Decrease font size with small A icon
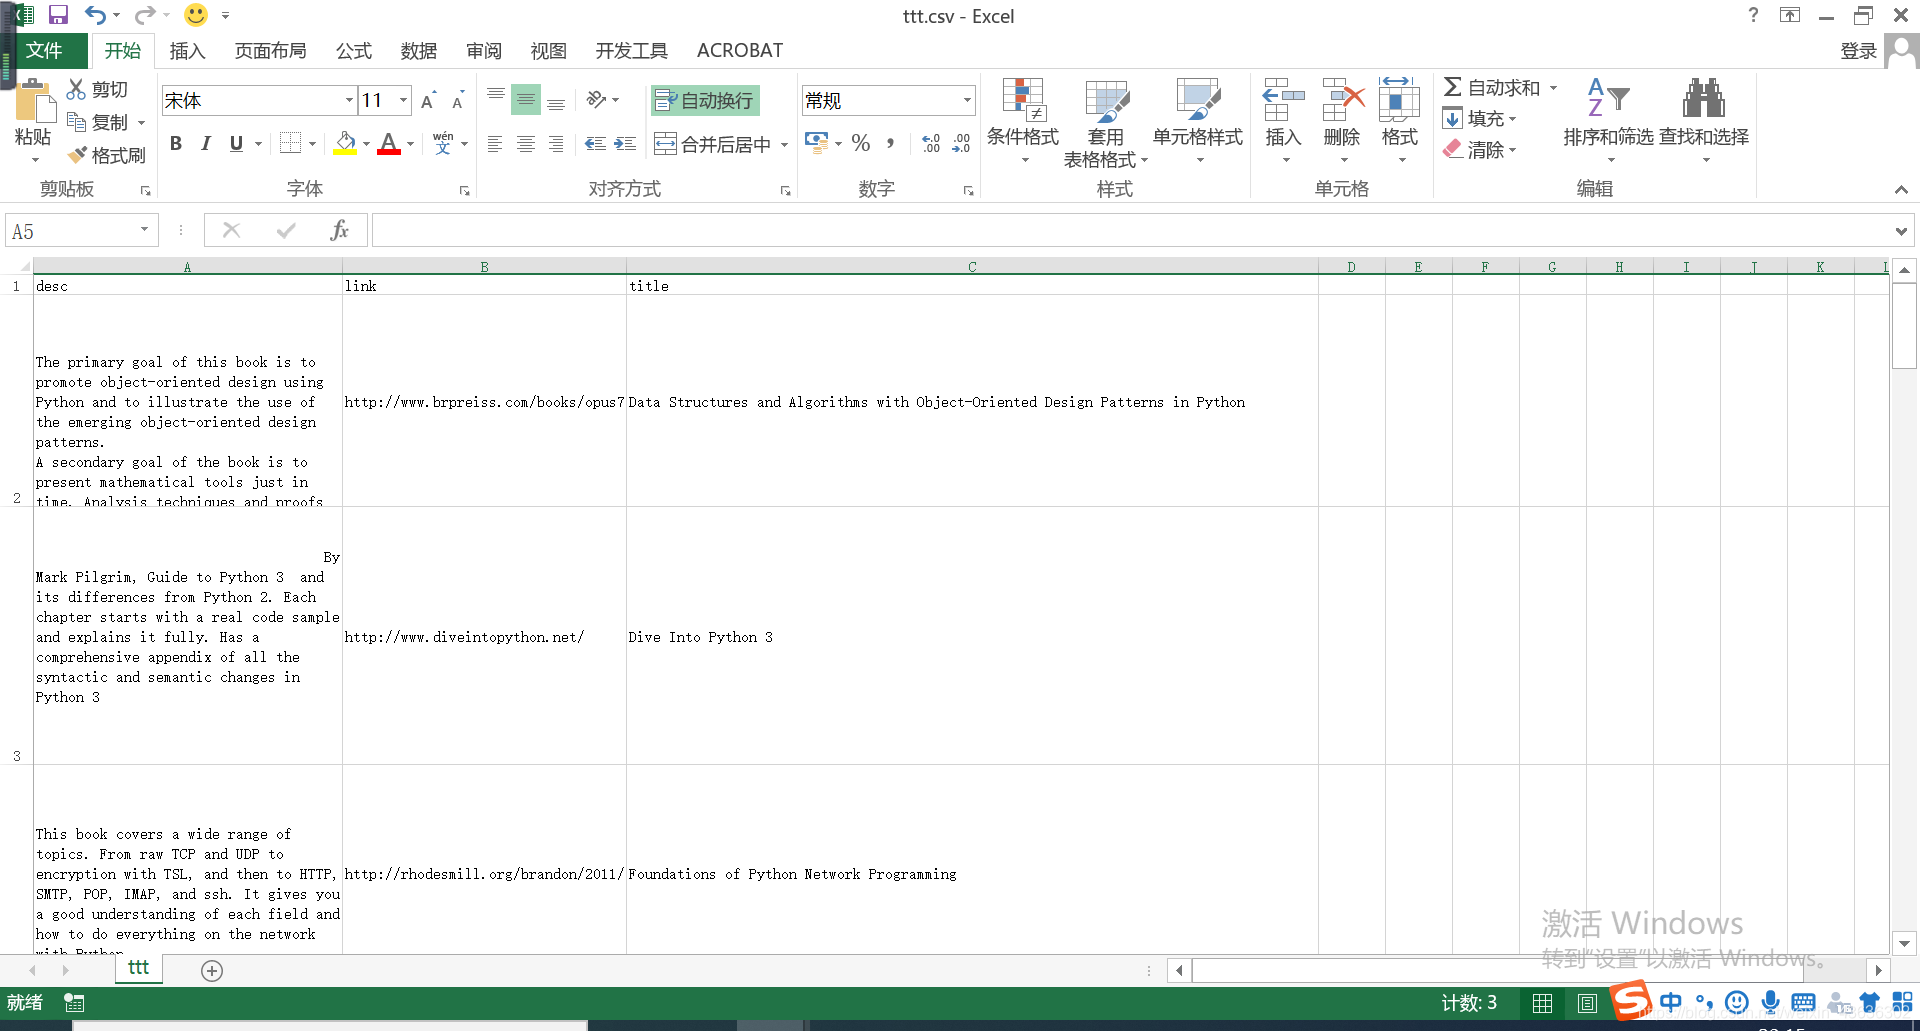The width and height of the screenshot is (1920, 1031). 458,101
